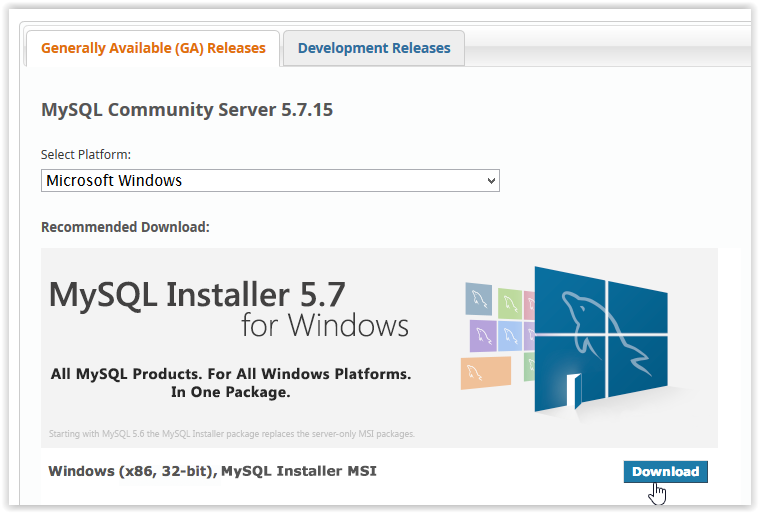The height and width of the screenshot is (513, 759).
Task: Click the MySQL Community Server 5.7.15 heading
Action: point(187,109)
